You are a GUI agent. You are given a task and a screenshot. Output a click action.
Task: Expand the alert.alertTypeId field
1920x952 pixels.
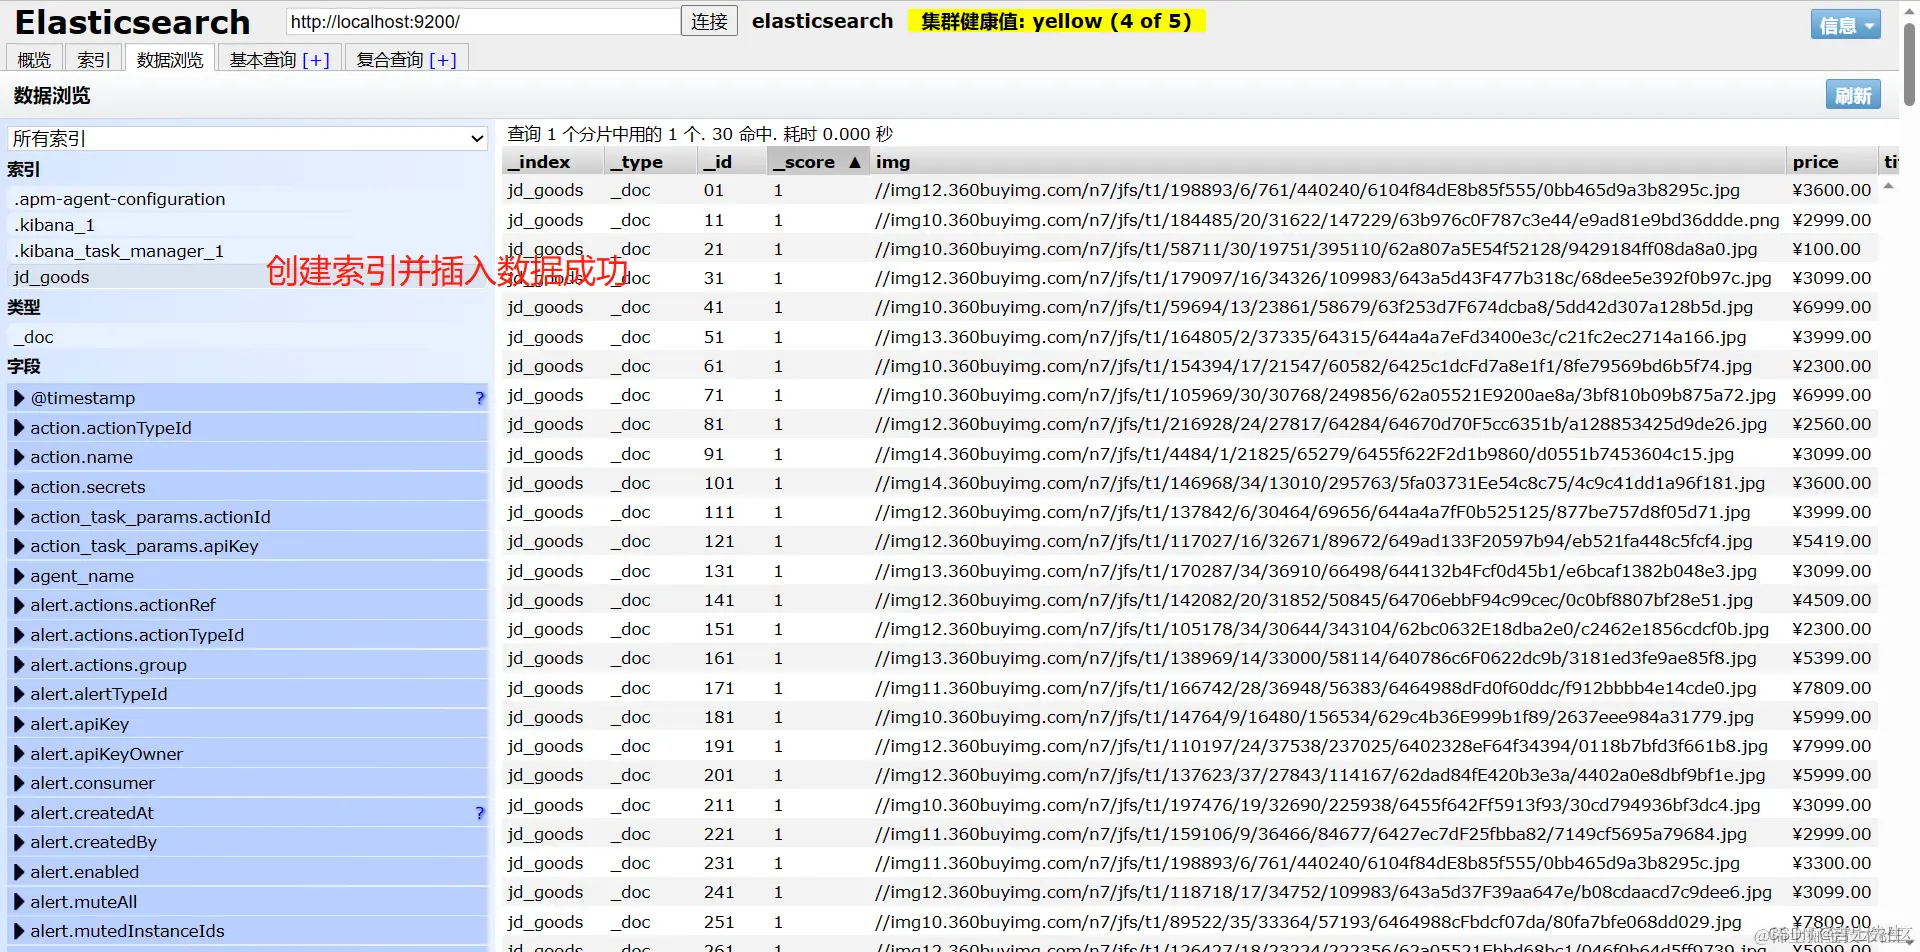(19, 694)
